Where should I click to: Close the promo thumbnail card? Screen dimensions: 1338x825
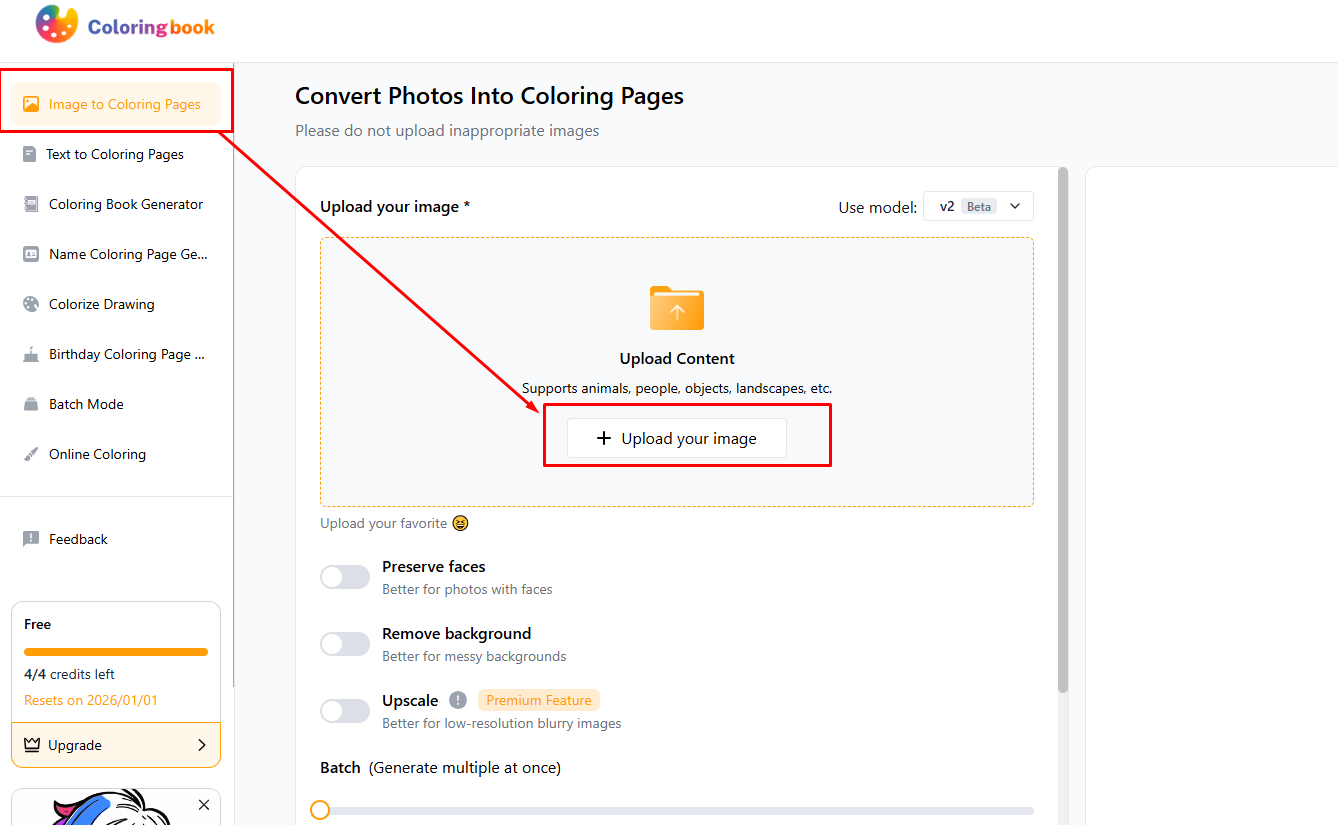point(204,805)
